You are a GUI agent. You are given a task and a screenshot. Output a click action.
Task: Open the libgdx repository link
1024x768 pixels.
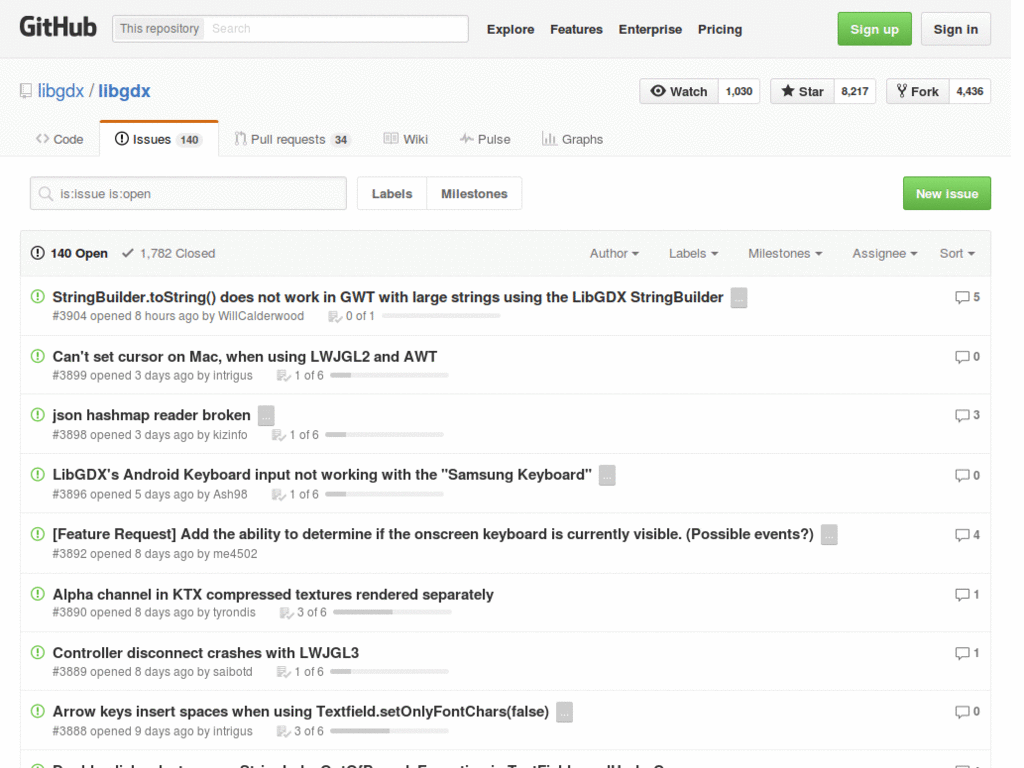click(124, 90)
